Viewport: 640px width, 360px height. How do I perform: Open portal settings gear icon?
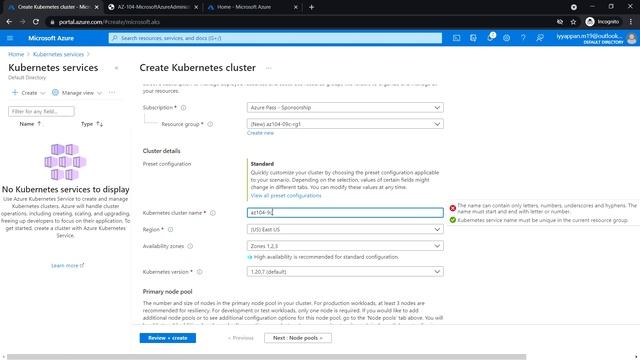pyautogui.click(x=507, y=38)
